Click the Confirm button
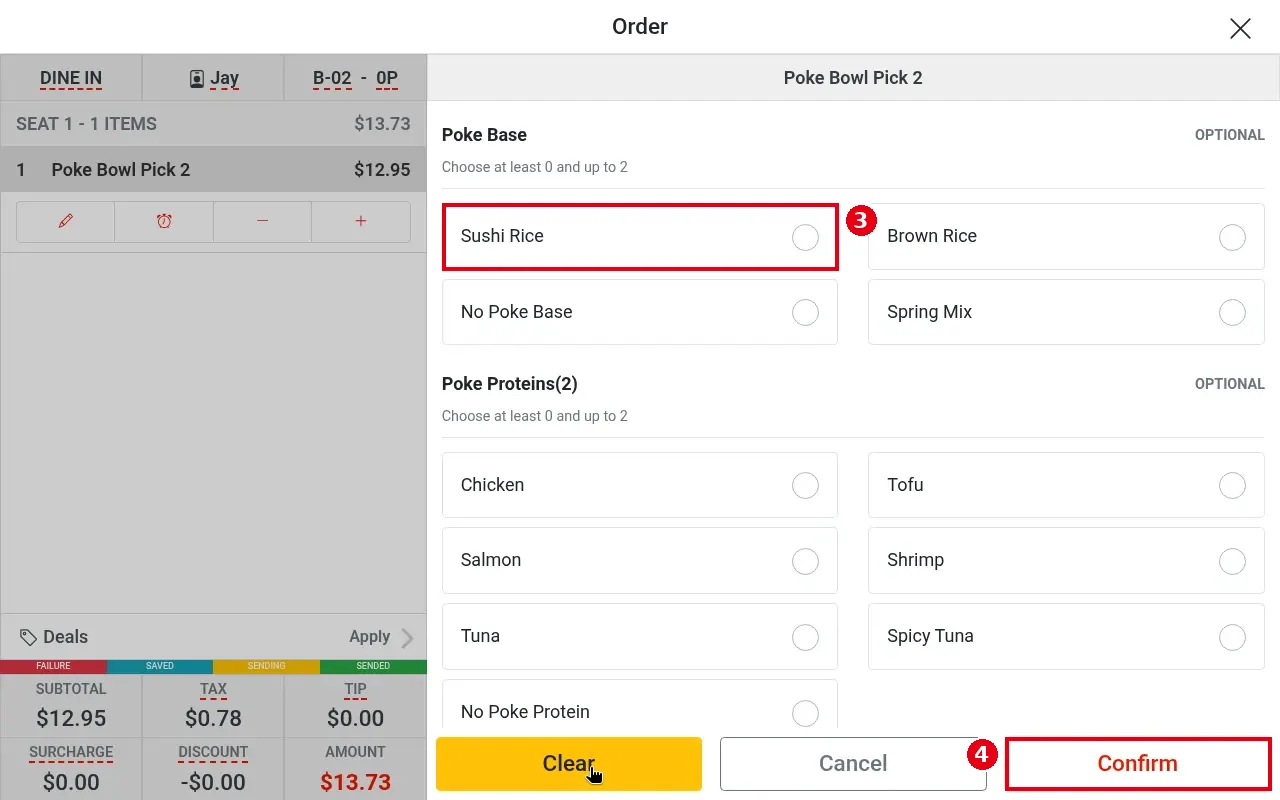Viewport: 1280px width, 800px height. tap(1138, 764)
